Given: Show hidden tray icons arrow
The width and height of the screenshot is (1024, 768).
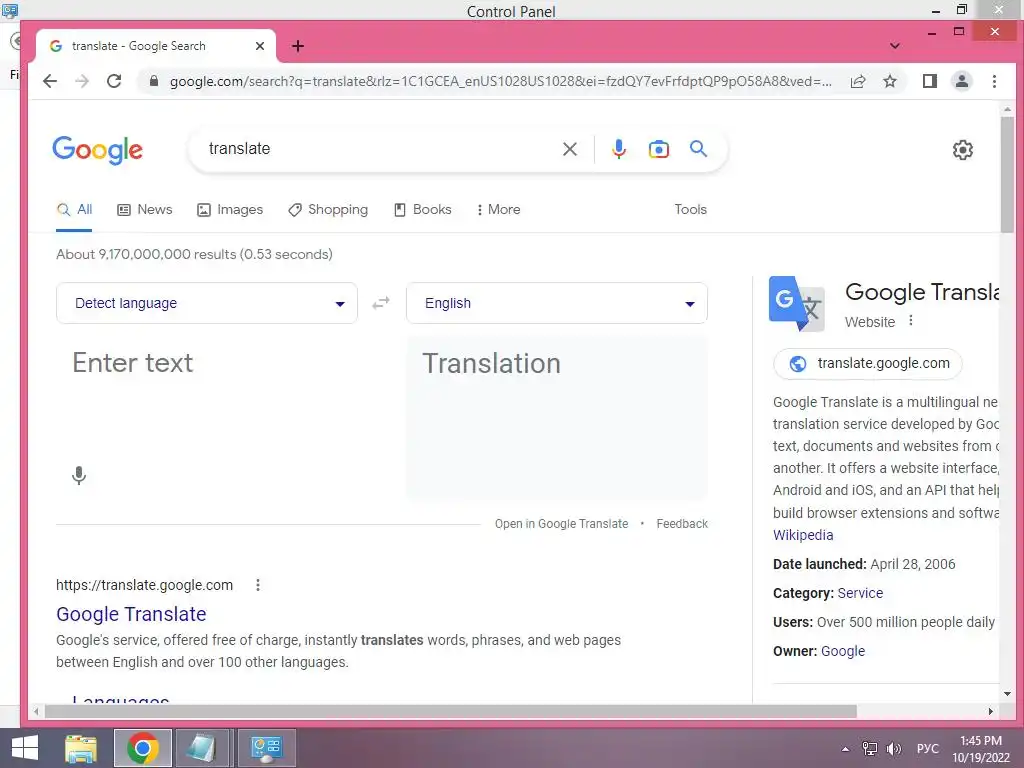Looking at the screenshot, I should [x=846, y=749].
